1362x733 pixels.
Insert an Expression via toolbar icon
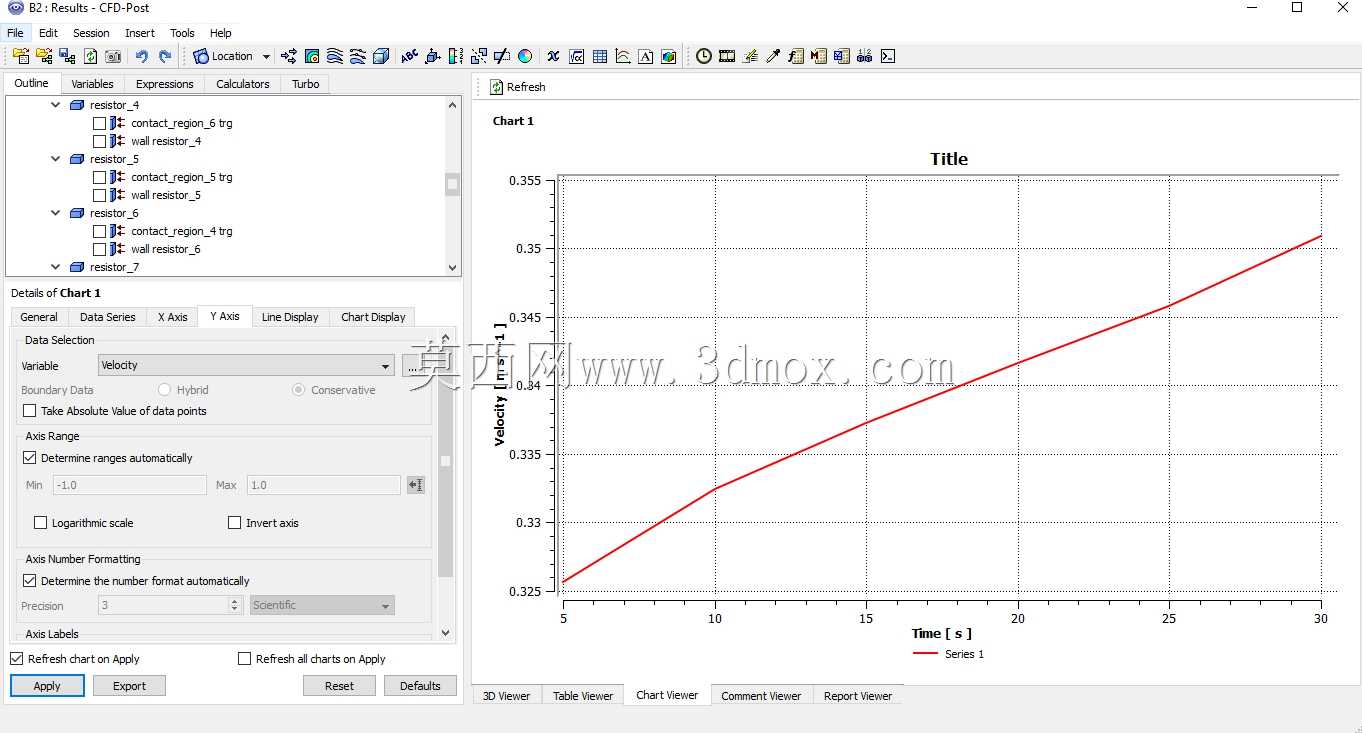(x=577, y=56)
